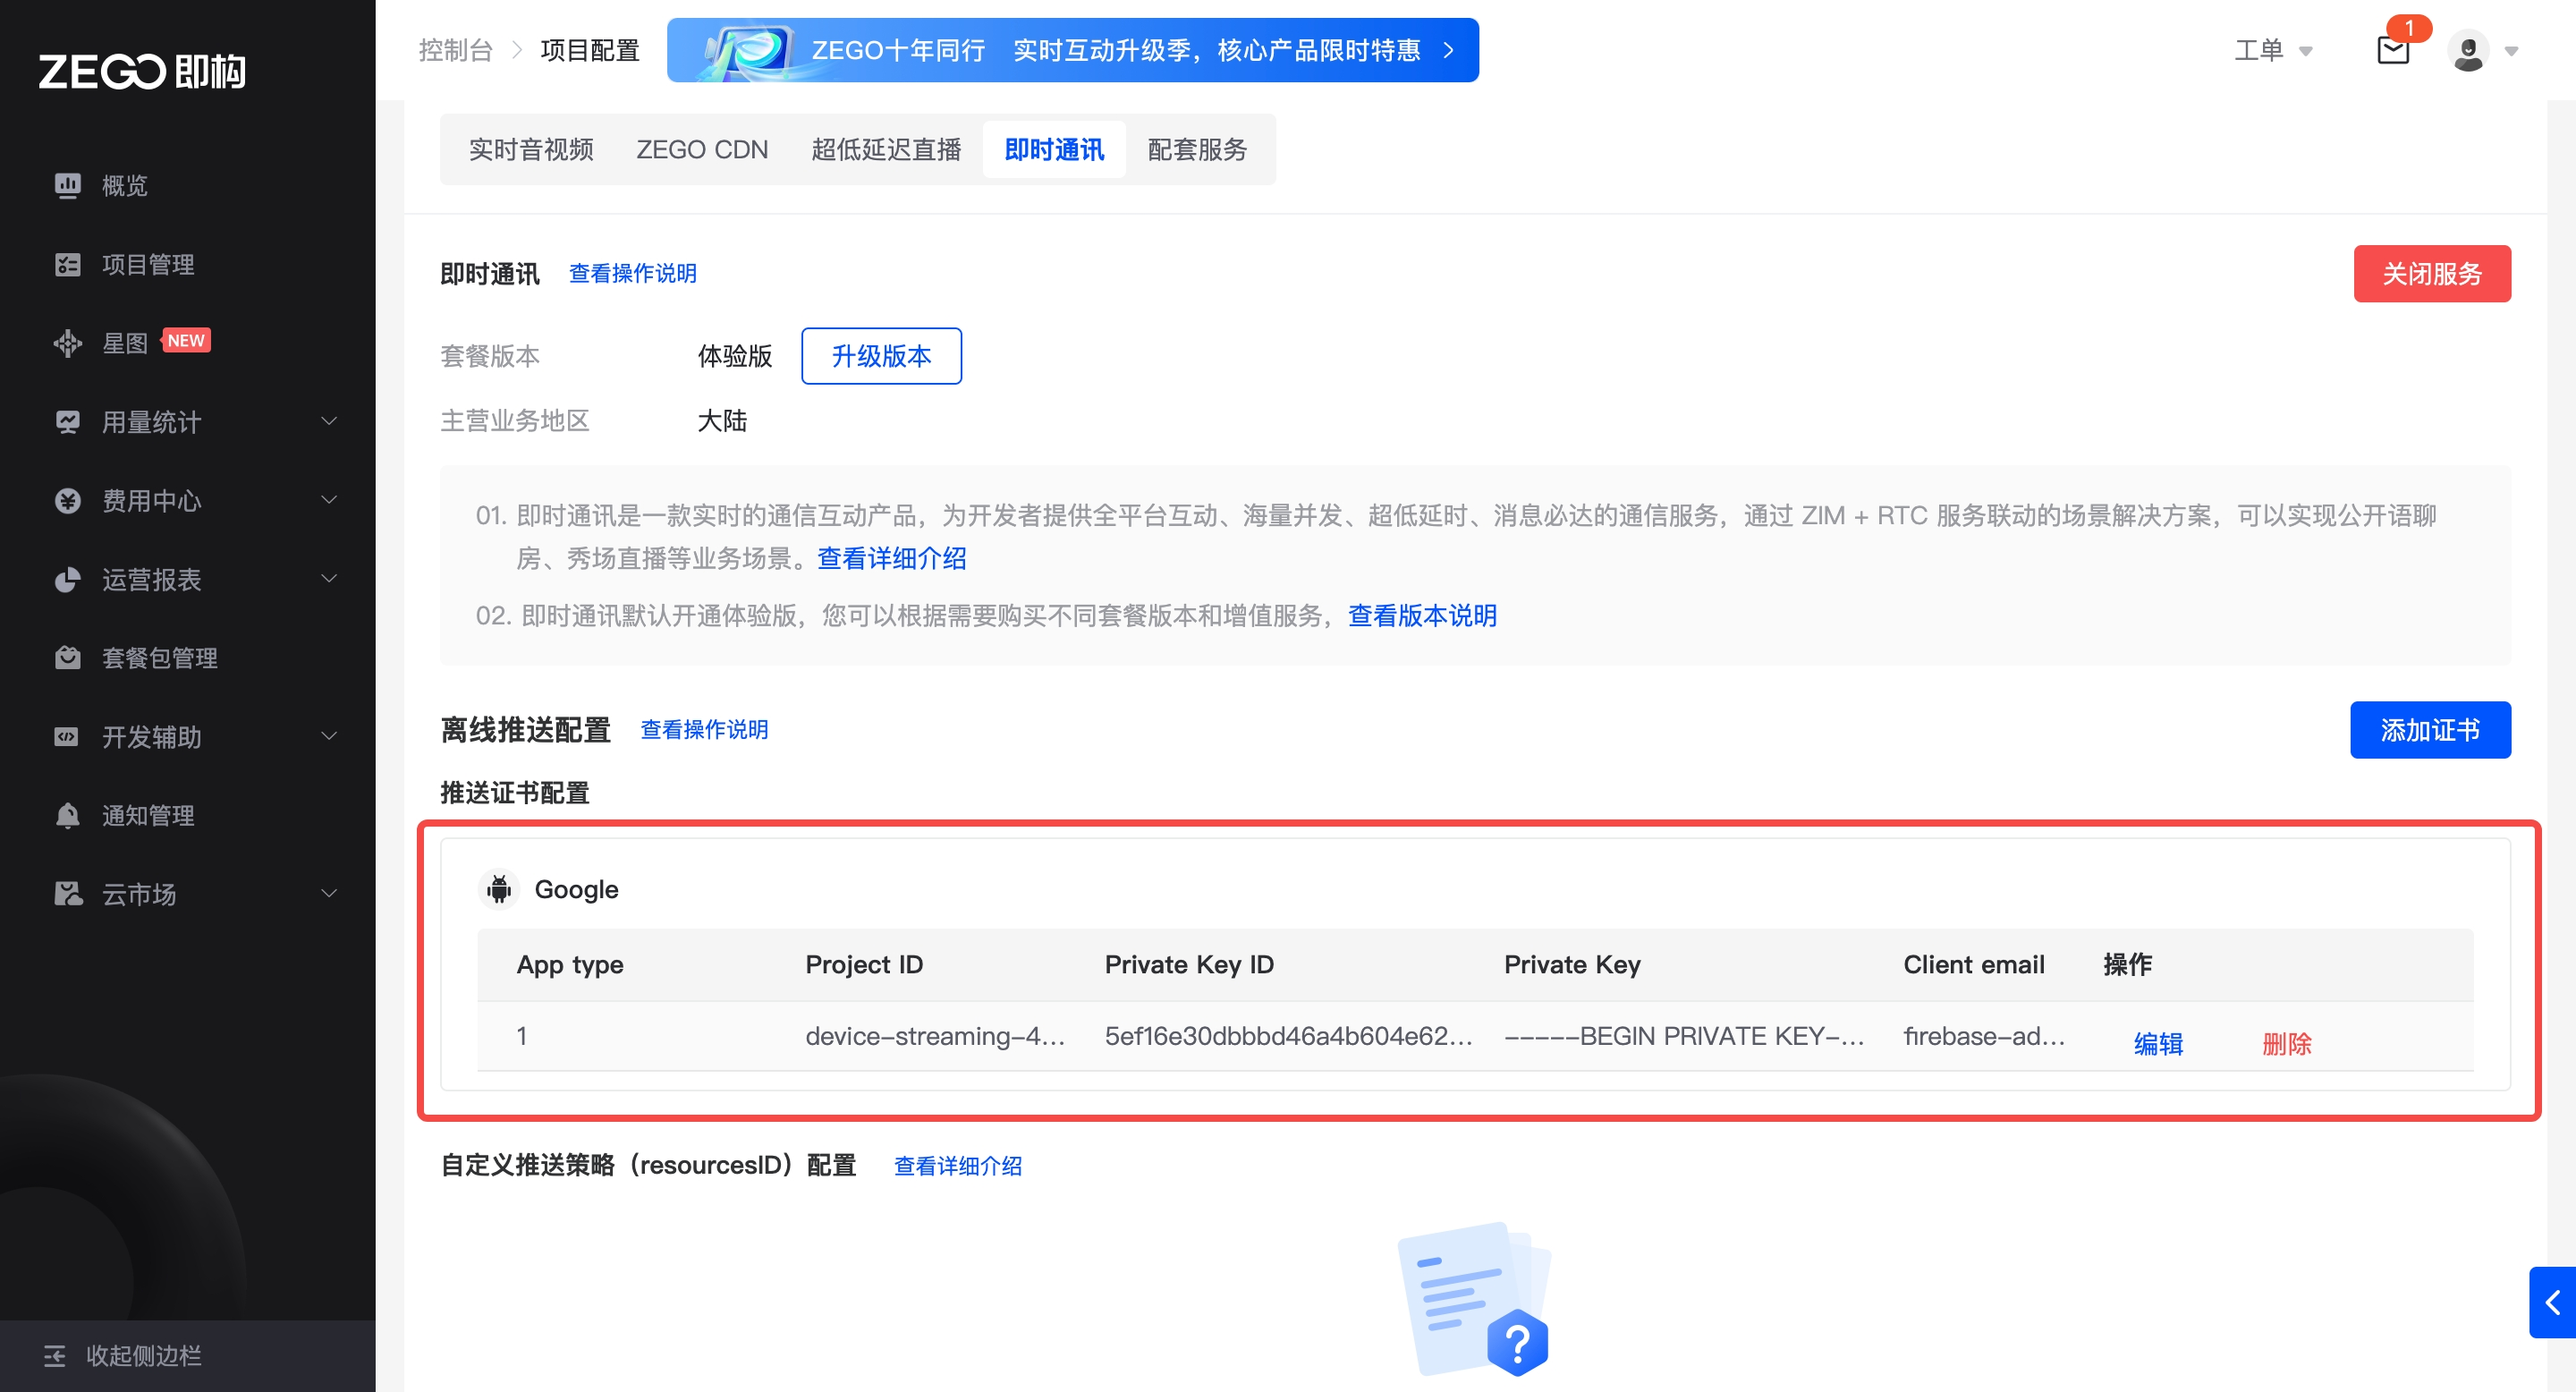Go to 控制台 breadcrumb
The width and height of the screenshot is (2576, 1392).
click(456, 50)
